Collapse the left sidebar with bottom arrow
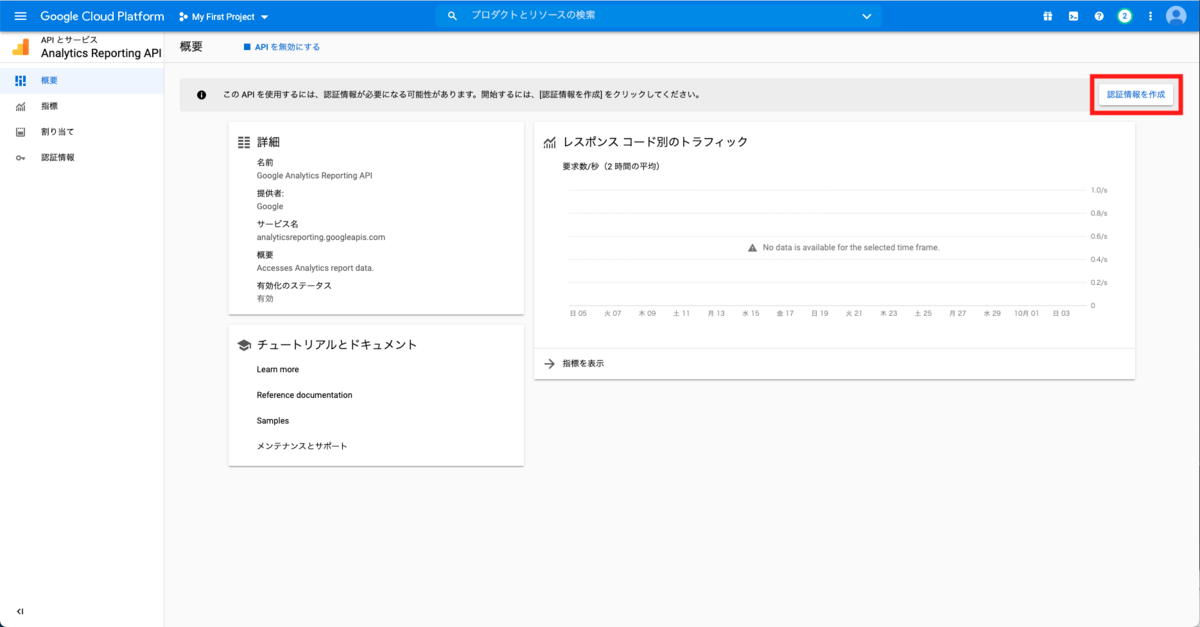 click(x=18, y=611)
